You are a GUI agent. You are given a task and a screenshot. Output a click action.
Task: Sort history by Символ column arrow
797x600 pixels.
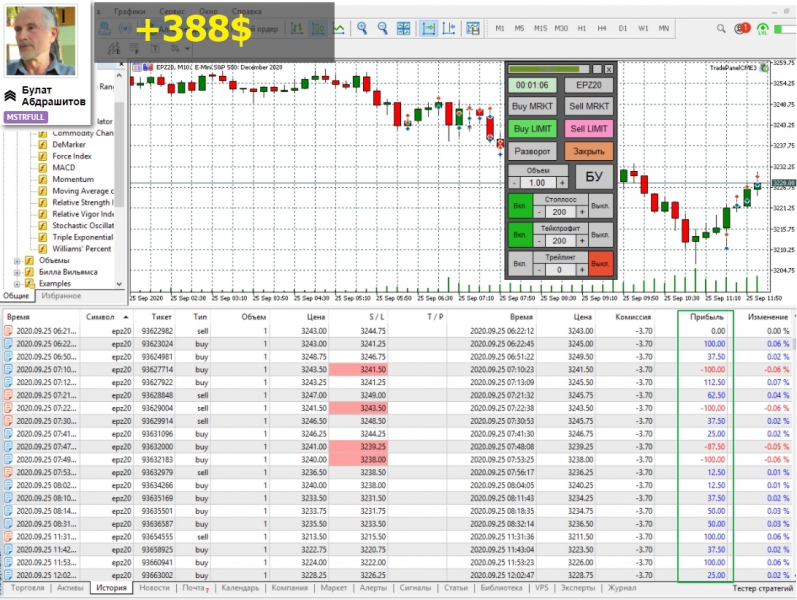[x=126, y=317]
